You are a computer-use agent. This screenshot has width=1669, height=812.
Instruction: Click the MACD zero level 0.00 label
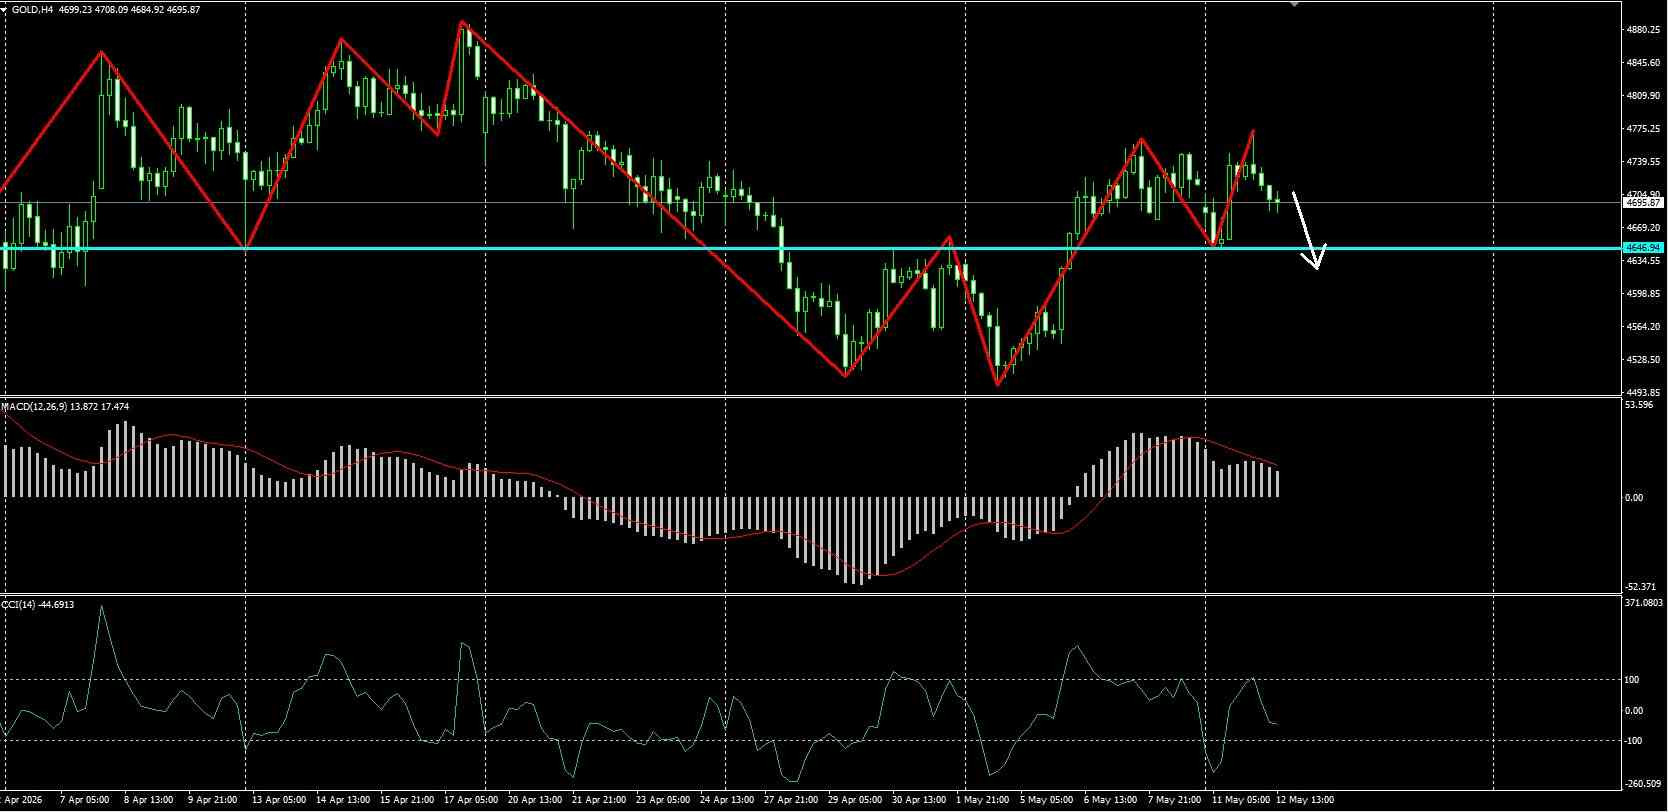click(x=1635, y=498)
